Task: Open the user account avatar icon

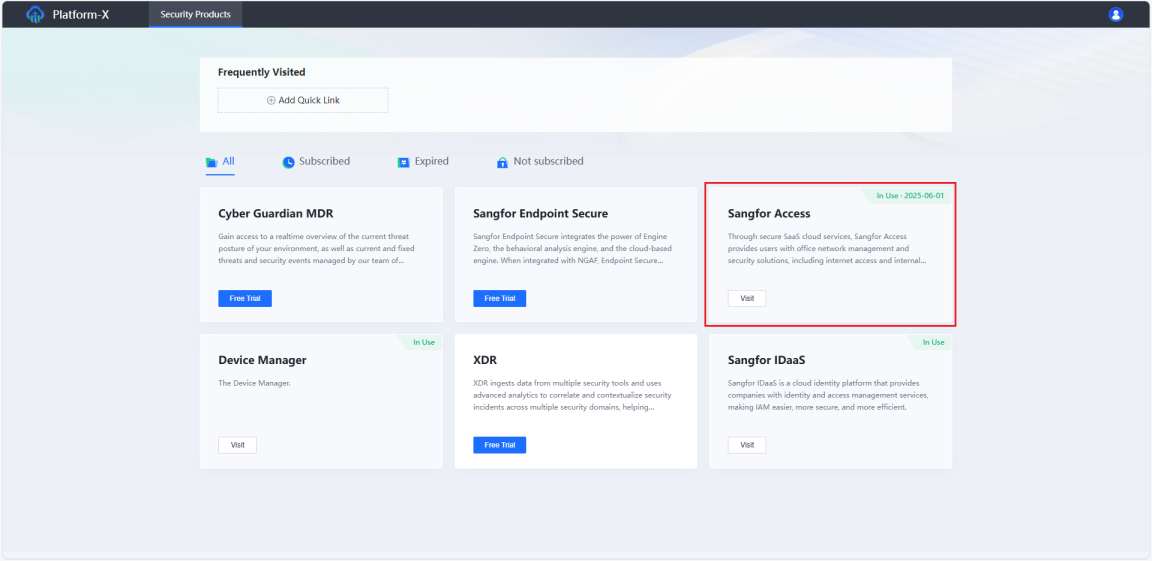Action: tap(1116, 14)
